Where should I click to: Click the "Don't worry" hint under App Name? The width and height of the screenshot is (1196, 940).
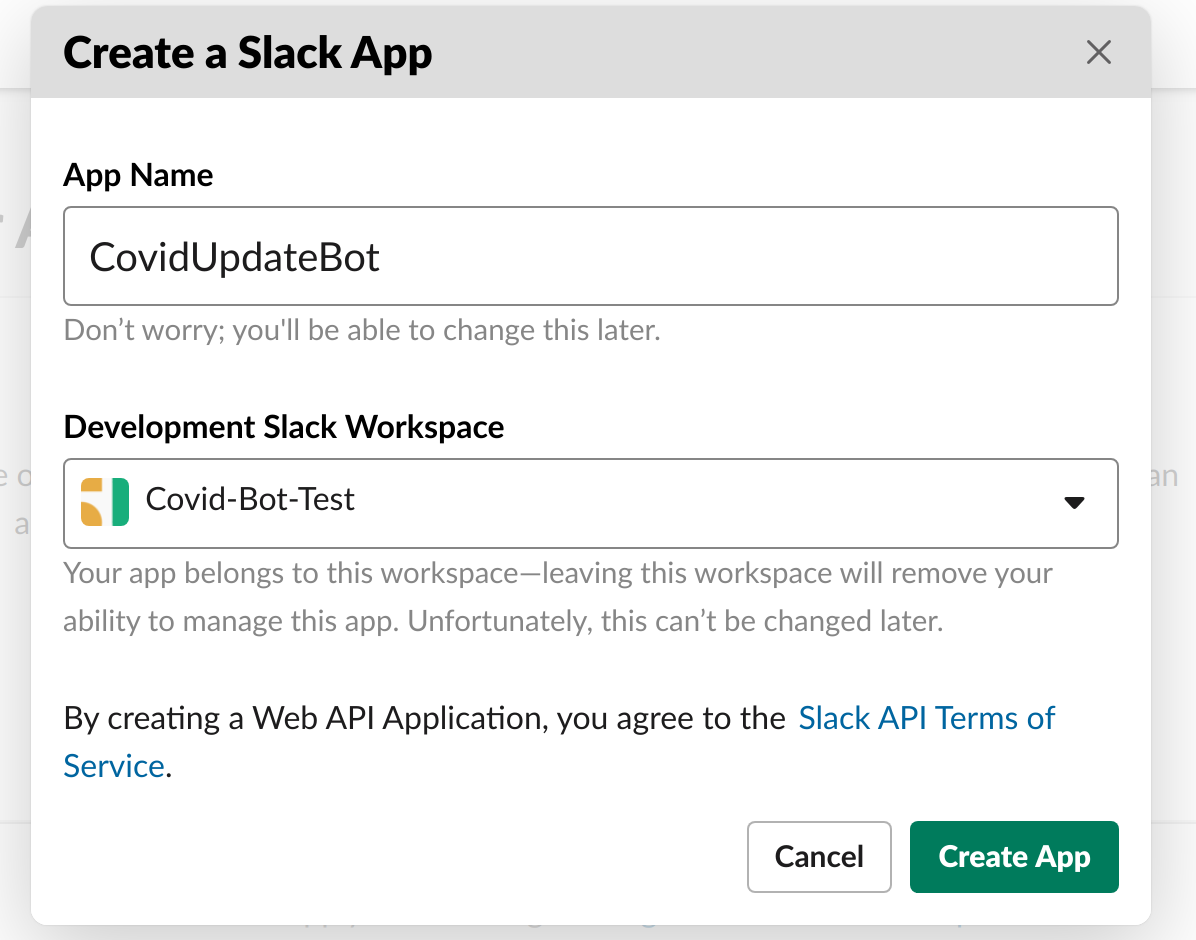pos(361,330)
